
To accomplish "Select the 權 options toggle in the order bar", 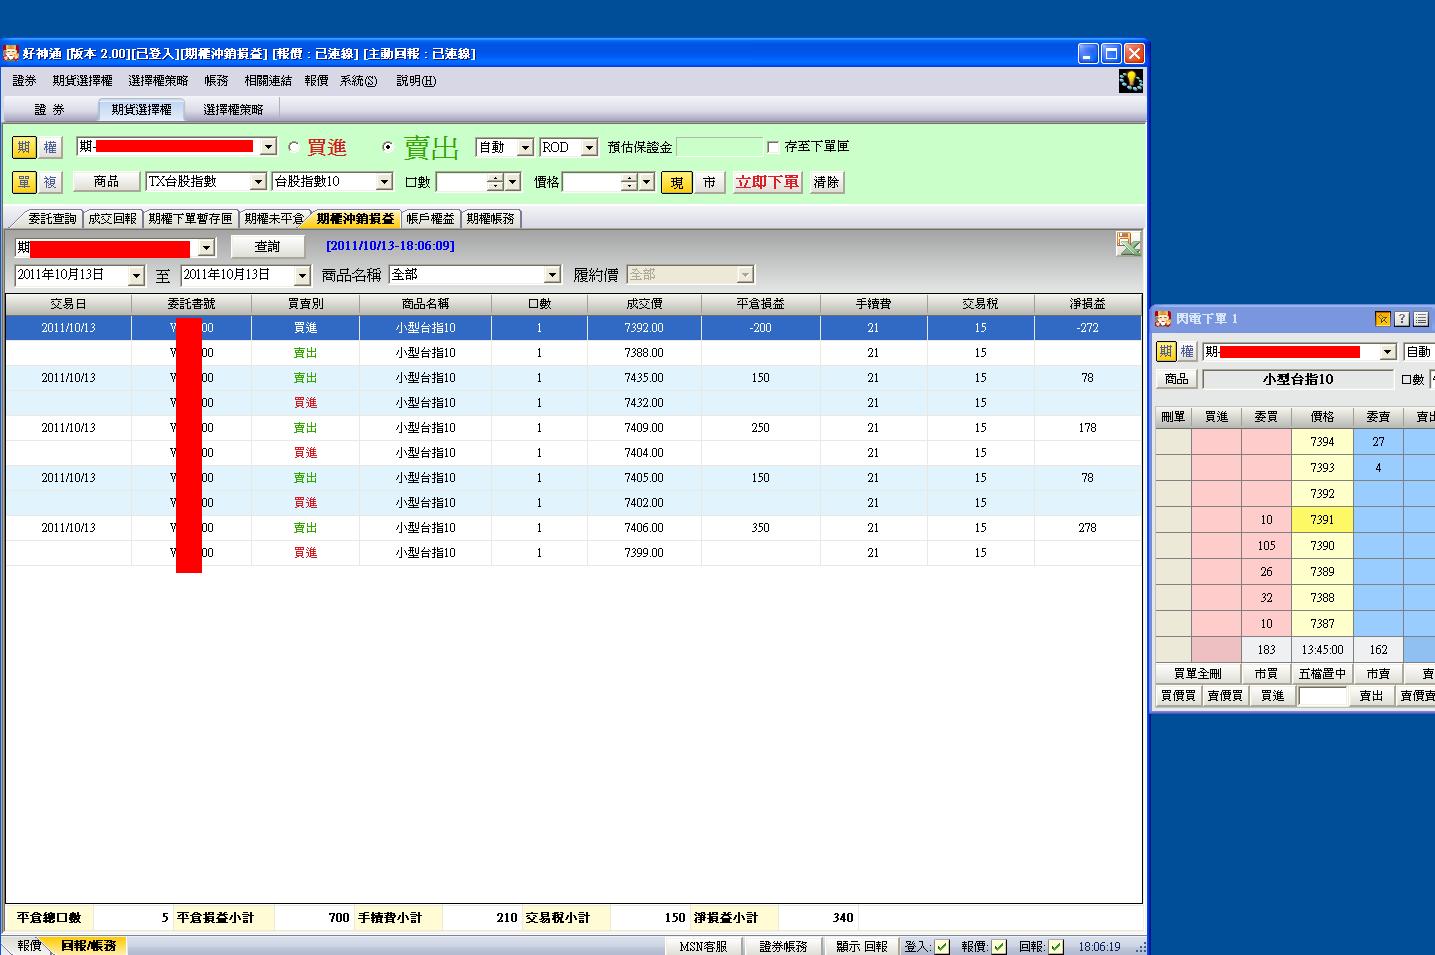I will [x=50, y=147].
